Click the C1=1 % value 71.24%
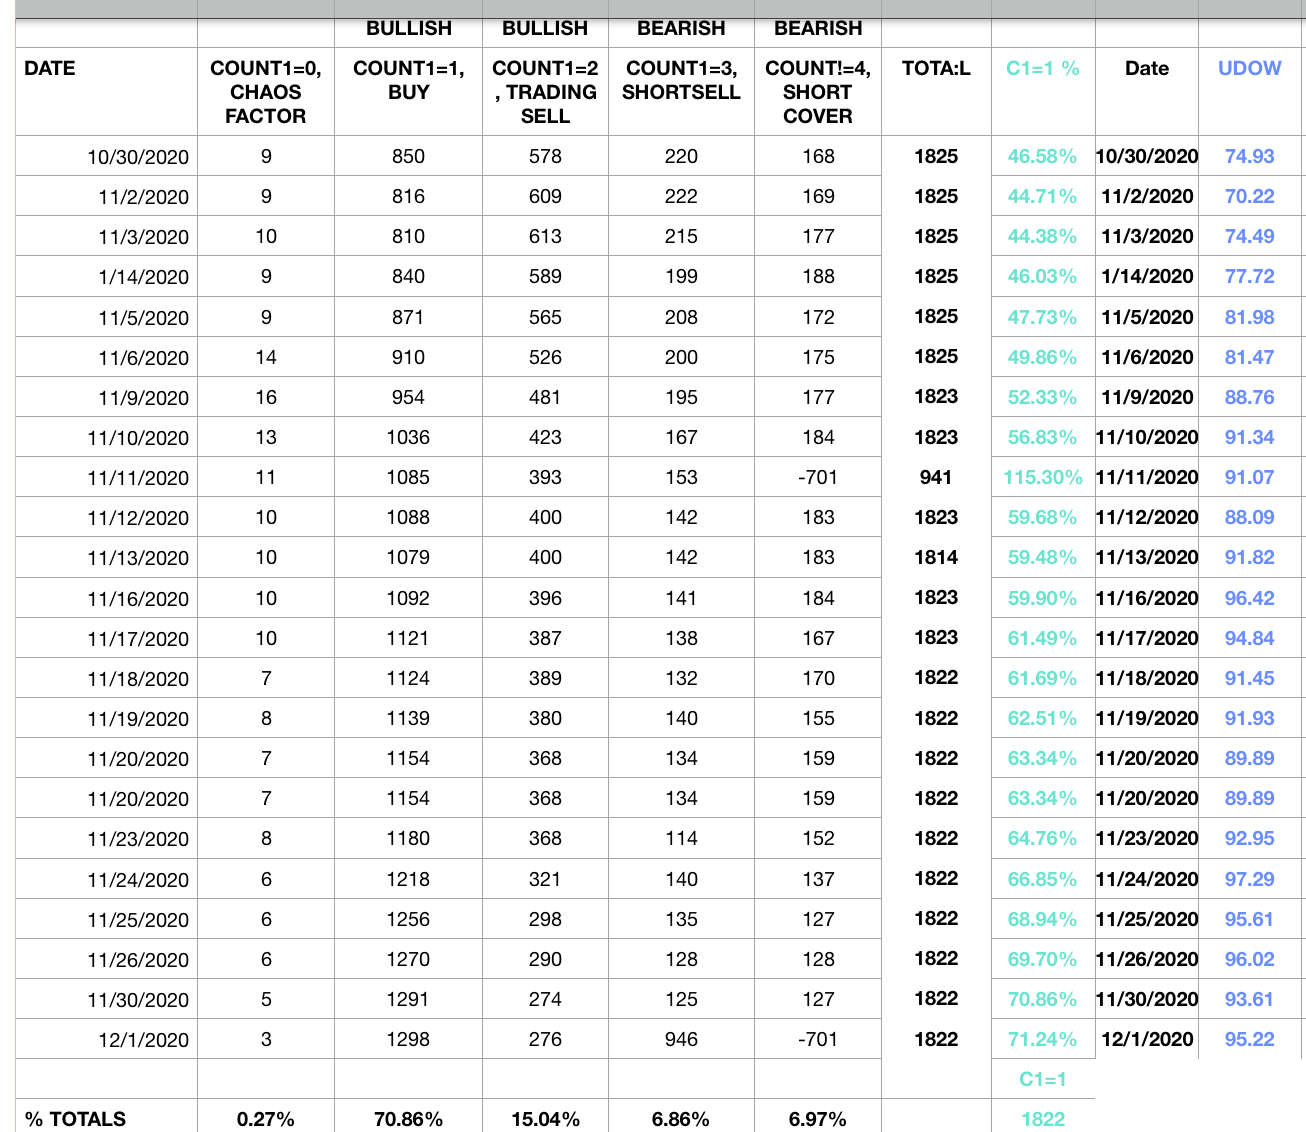Image resolution: width=1306 pixels, height=1132 pixels. click(1043, 1039)
